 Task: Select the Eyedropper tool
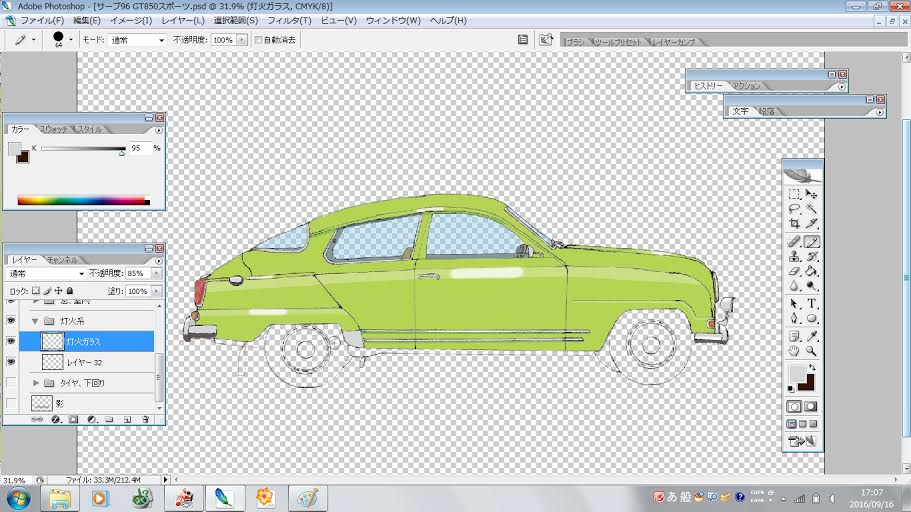(x=811, y=336)
